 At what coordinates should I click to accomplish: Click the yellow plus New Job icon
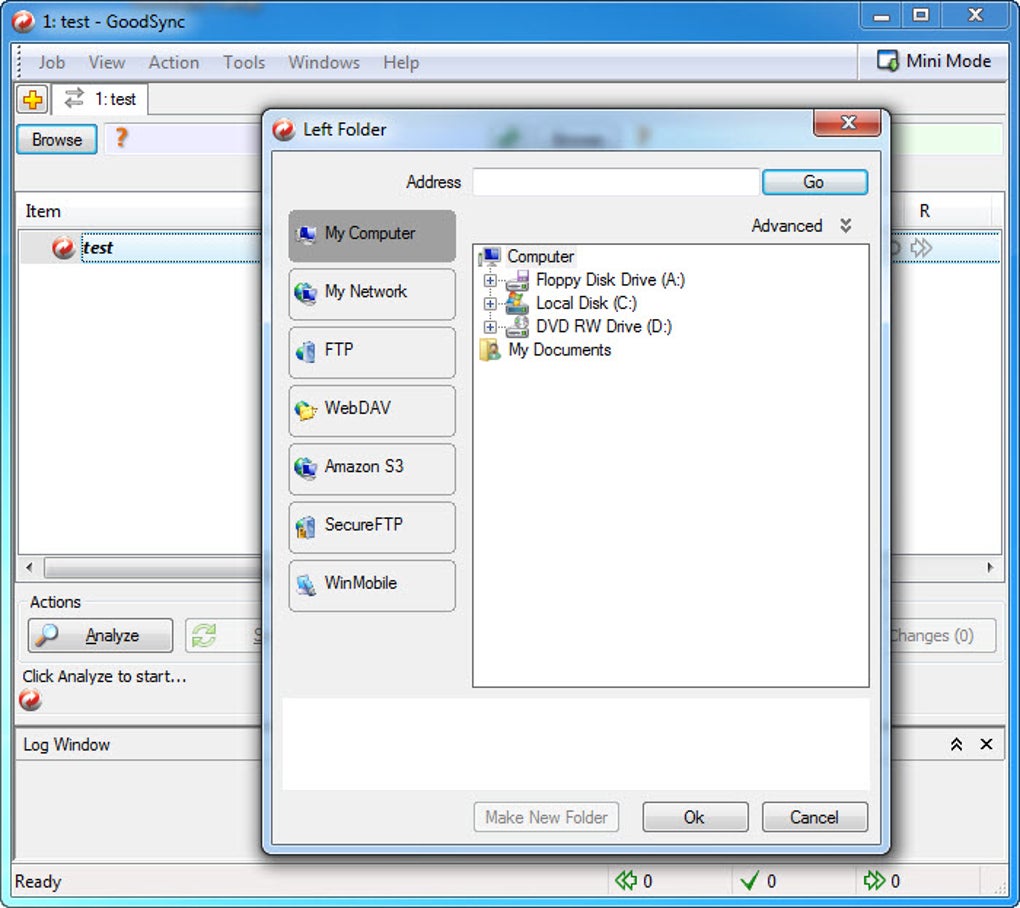(33, 100)
